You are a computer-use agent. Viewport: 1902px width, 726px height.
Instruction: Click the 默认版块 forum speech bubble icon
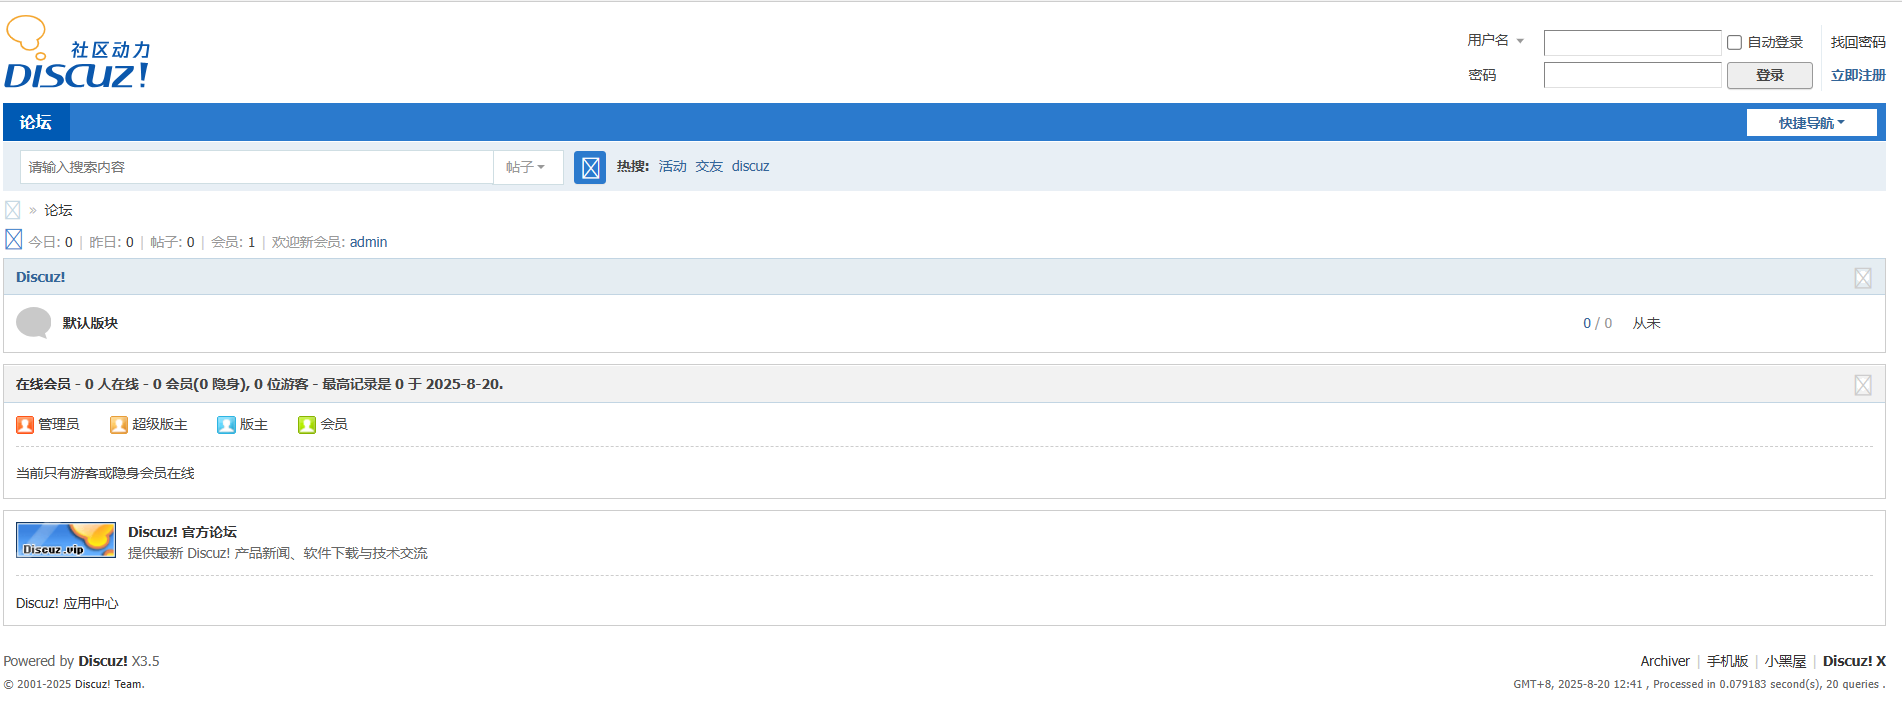pos(34,323)
